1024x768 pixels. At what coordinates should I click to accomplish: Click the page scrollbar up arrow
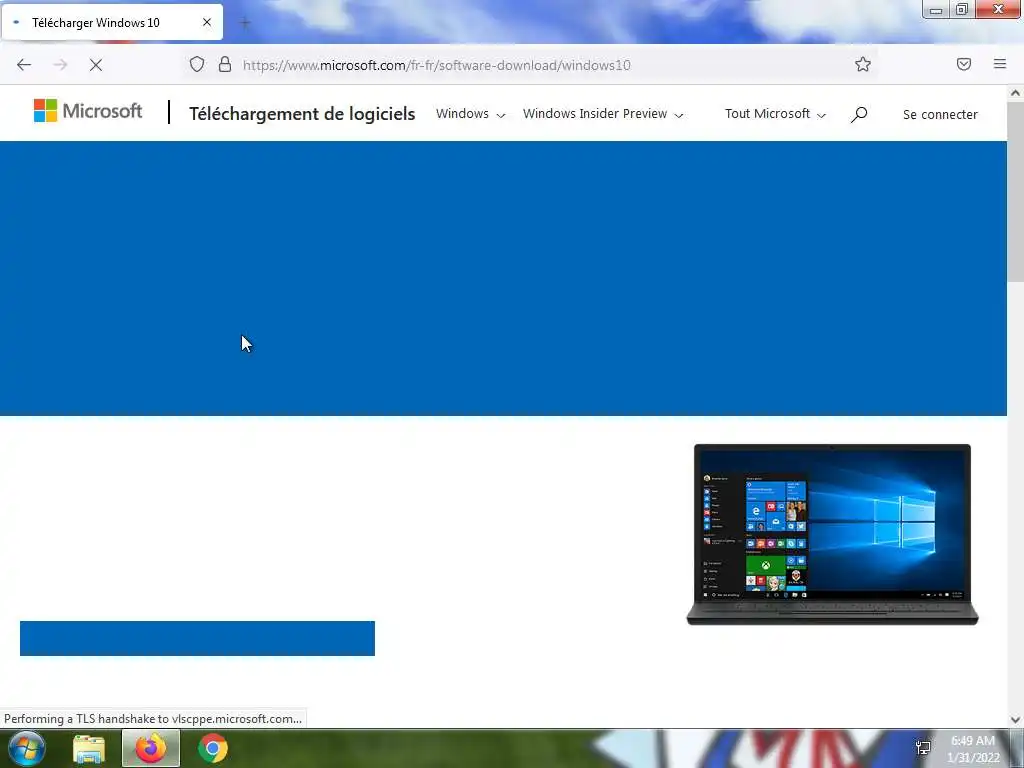(1015, 93)
